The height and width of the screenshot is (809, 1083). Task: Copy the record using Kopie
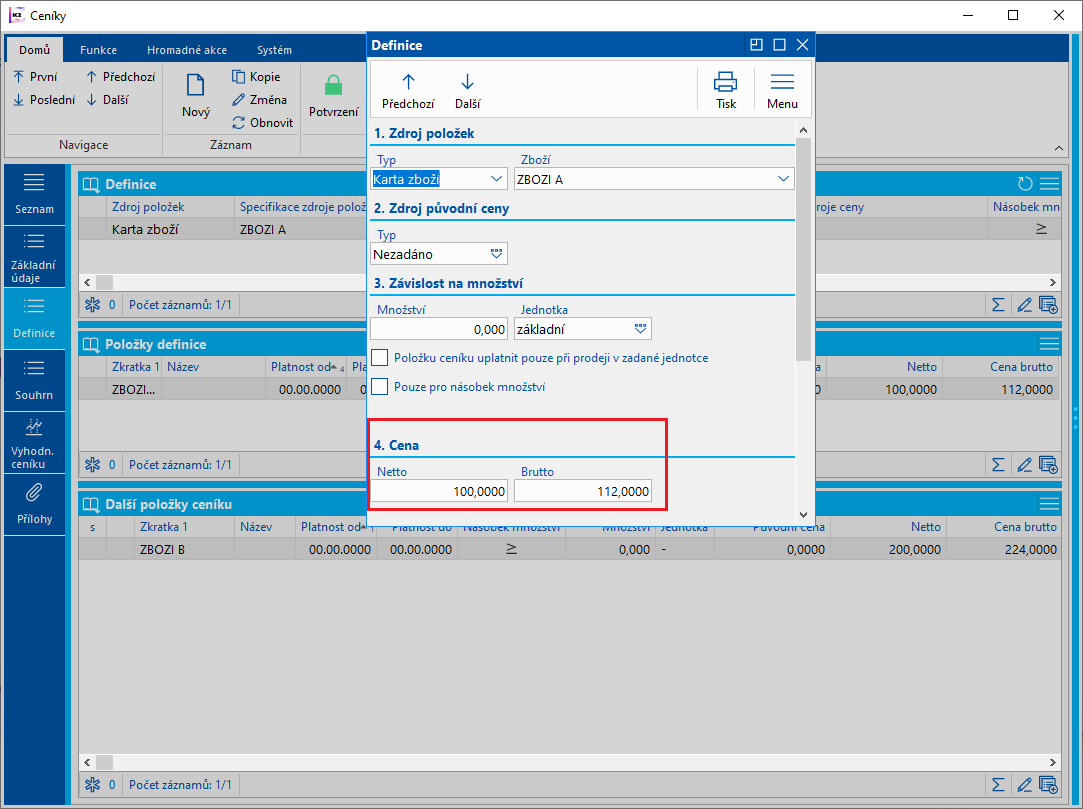coord(256,77)
